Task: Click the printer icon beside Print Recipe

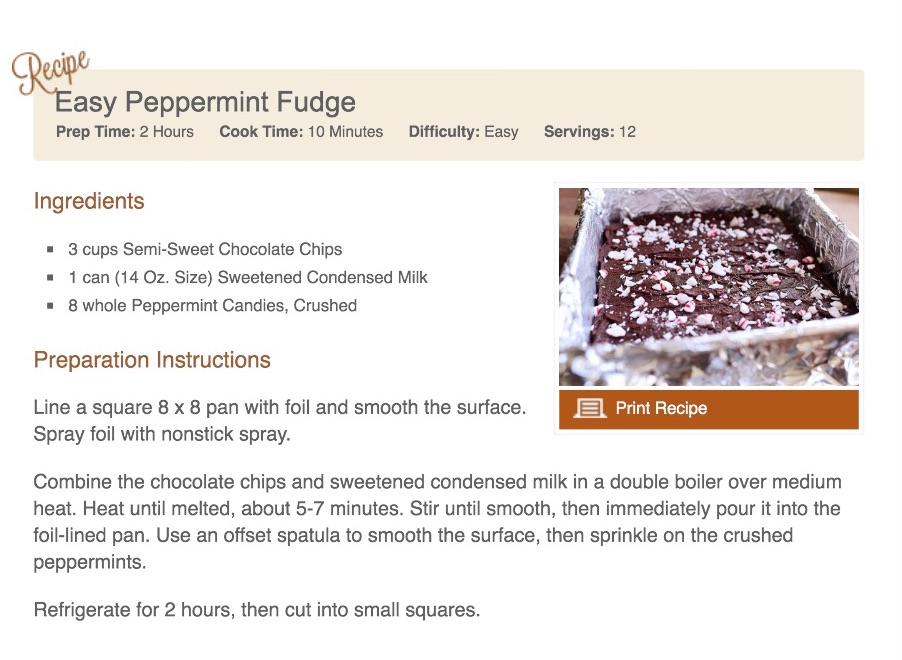Action: [590, 408]
